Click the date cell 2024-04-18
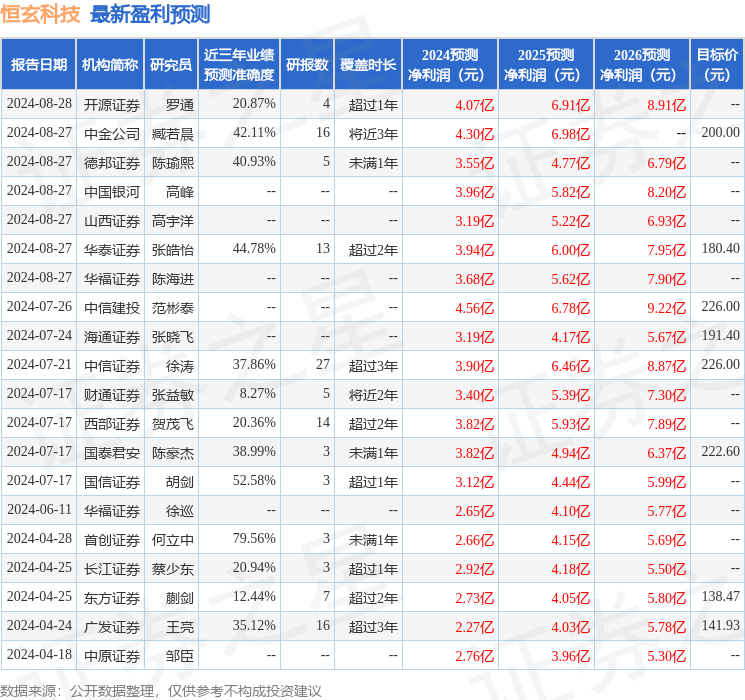This screenshot has width=745, height=700. (x=39, y=654)
